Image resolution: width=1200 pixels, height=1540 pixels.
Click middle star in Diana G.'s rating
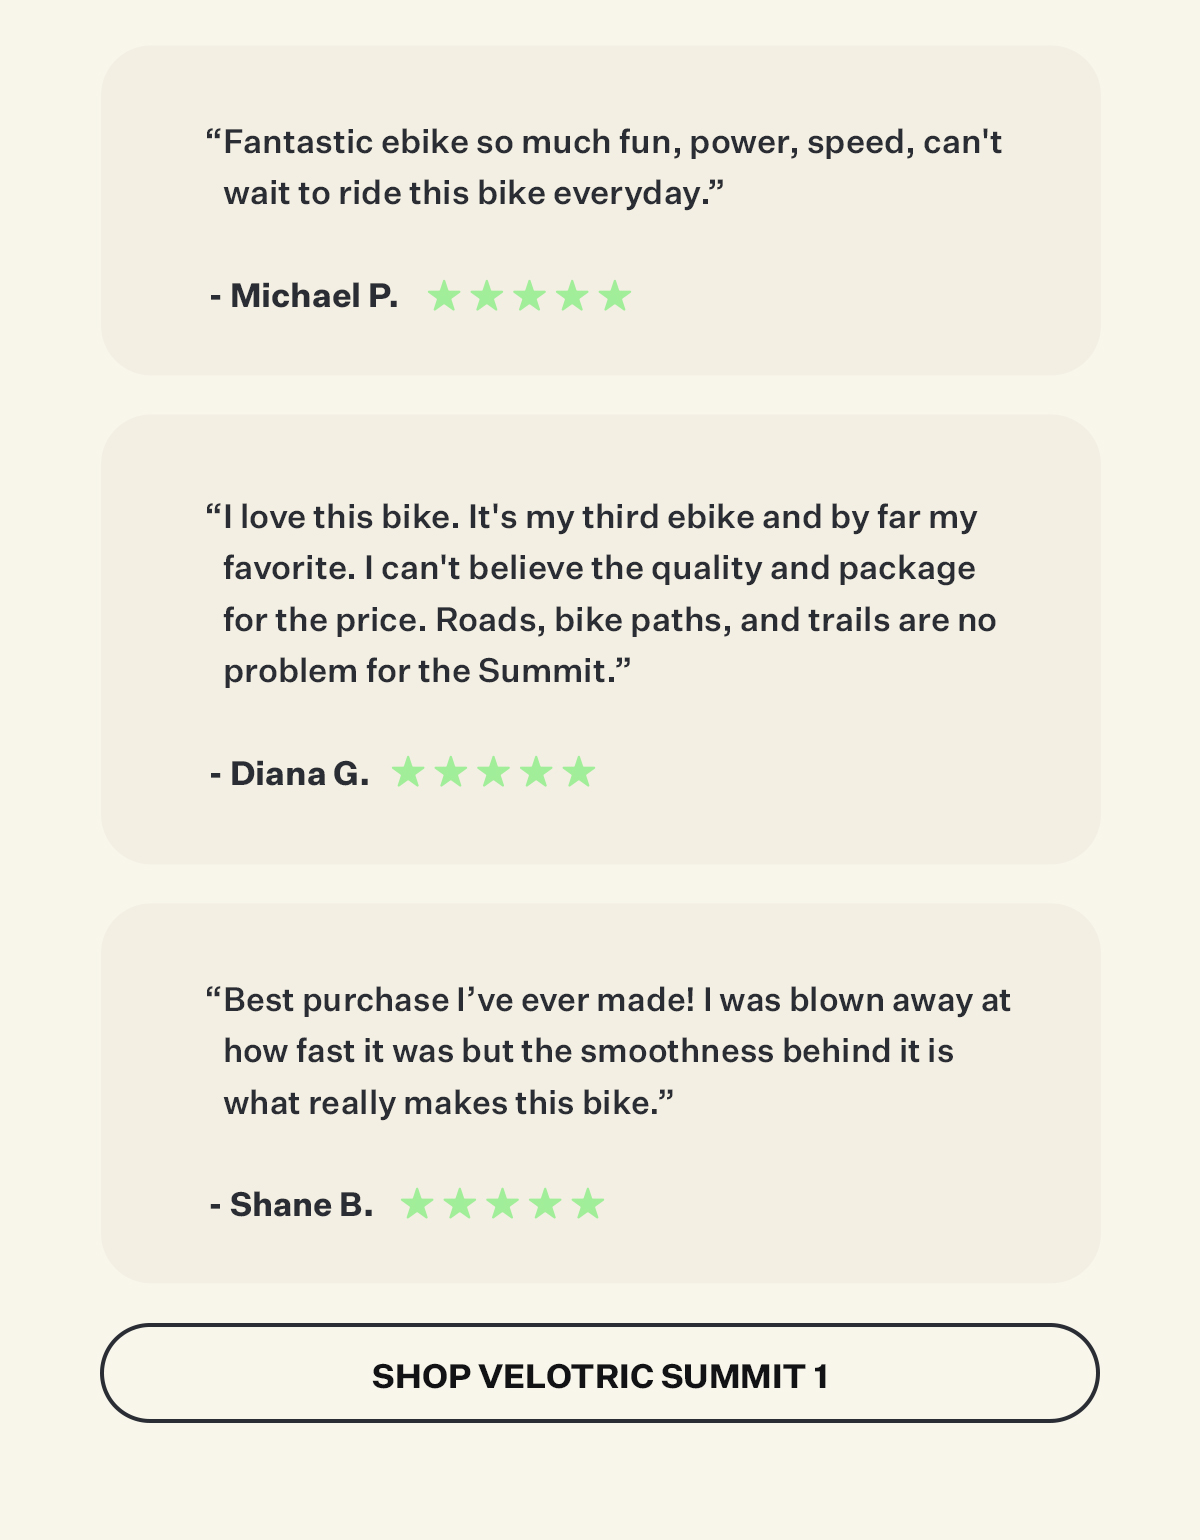tap(493, 772)
